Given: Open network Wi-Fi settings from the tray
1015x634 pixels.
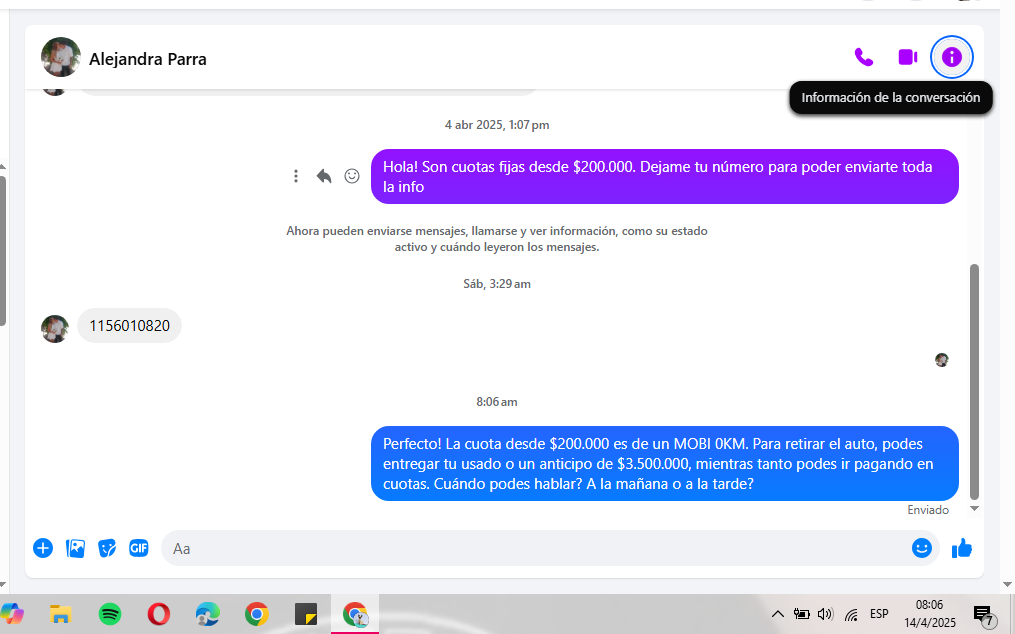Looking at the screenshot, I should (x=851, y=615).
